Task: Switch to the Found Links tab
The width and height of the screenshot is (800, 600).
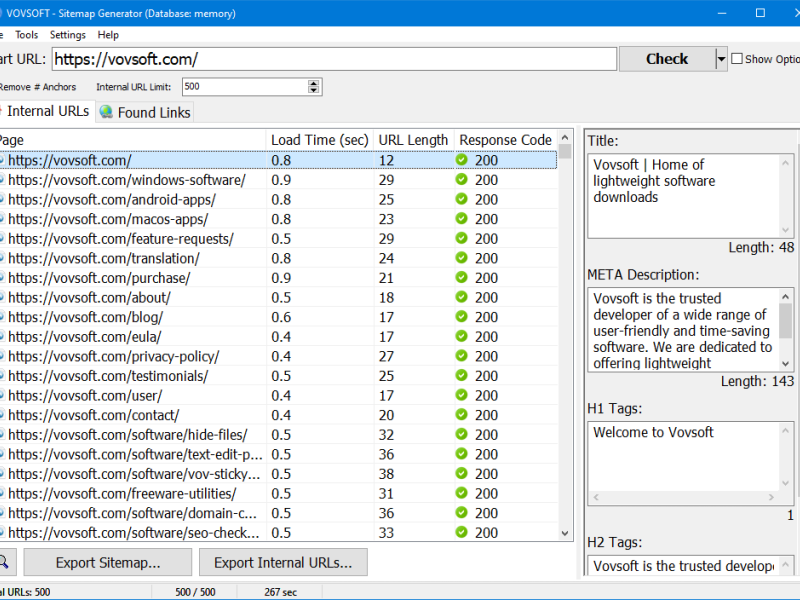Action: 145,112
